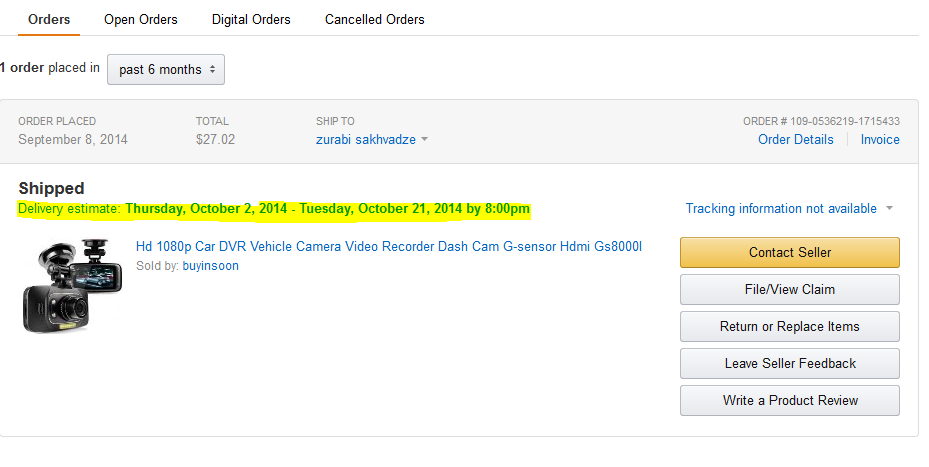Click the tracking information dropdown arrow

[x=888, y=209]
